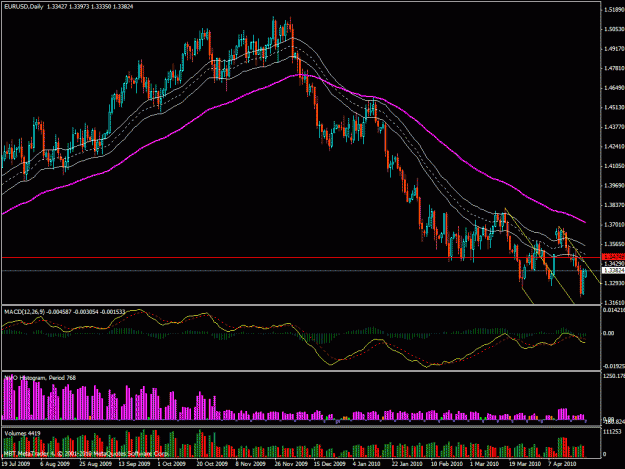
Task: Click the 20 Oct 2009 date label
Action: pyautogui.click(x=212, y=464)
